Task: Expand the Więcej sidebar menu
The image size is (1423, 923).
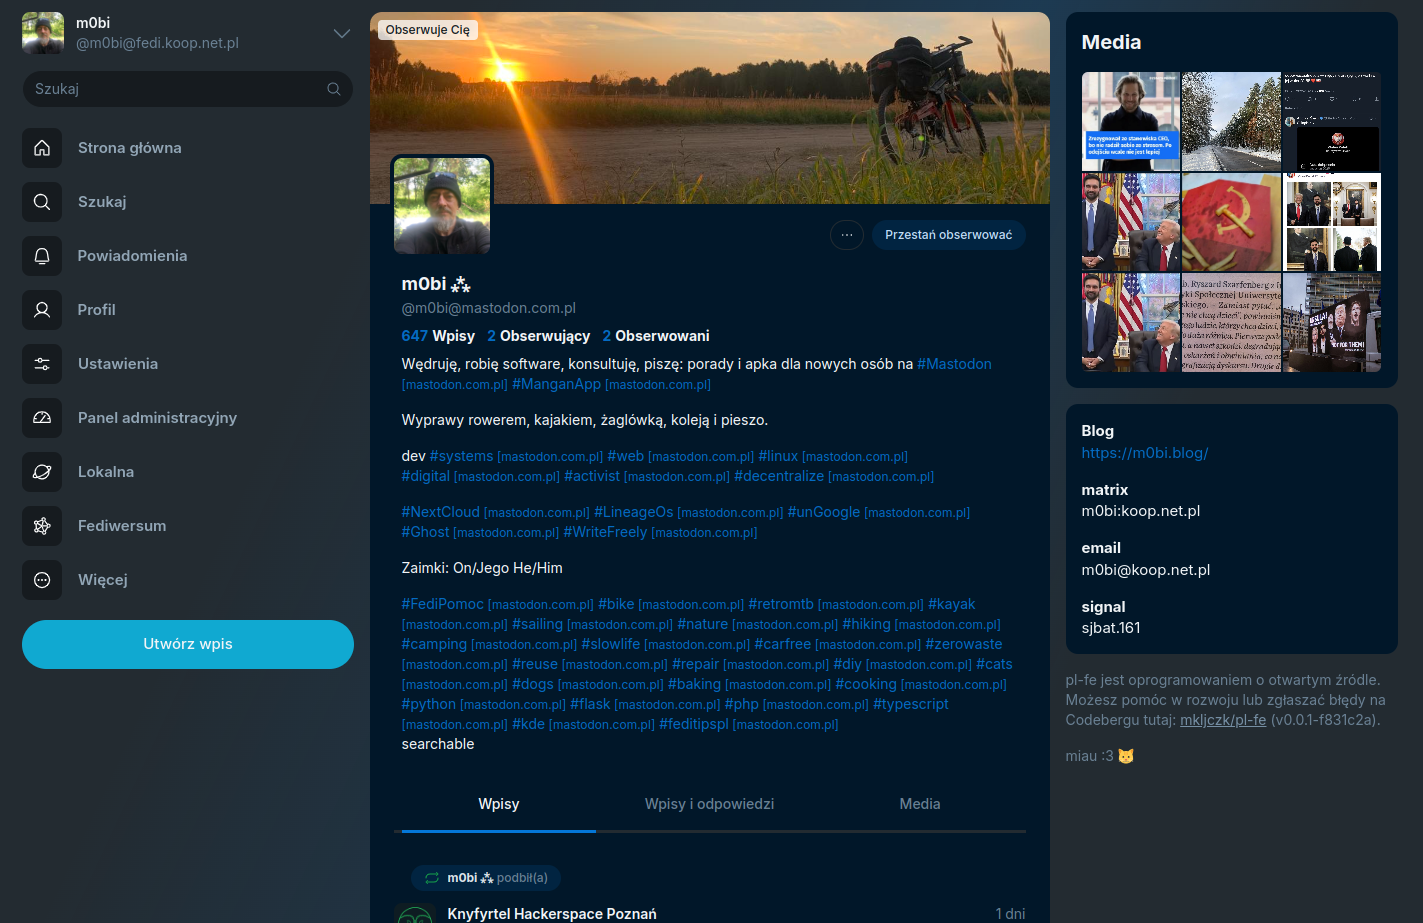Action: 42,580
